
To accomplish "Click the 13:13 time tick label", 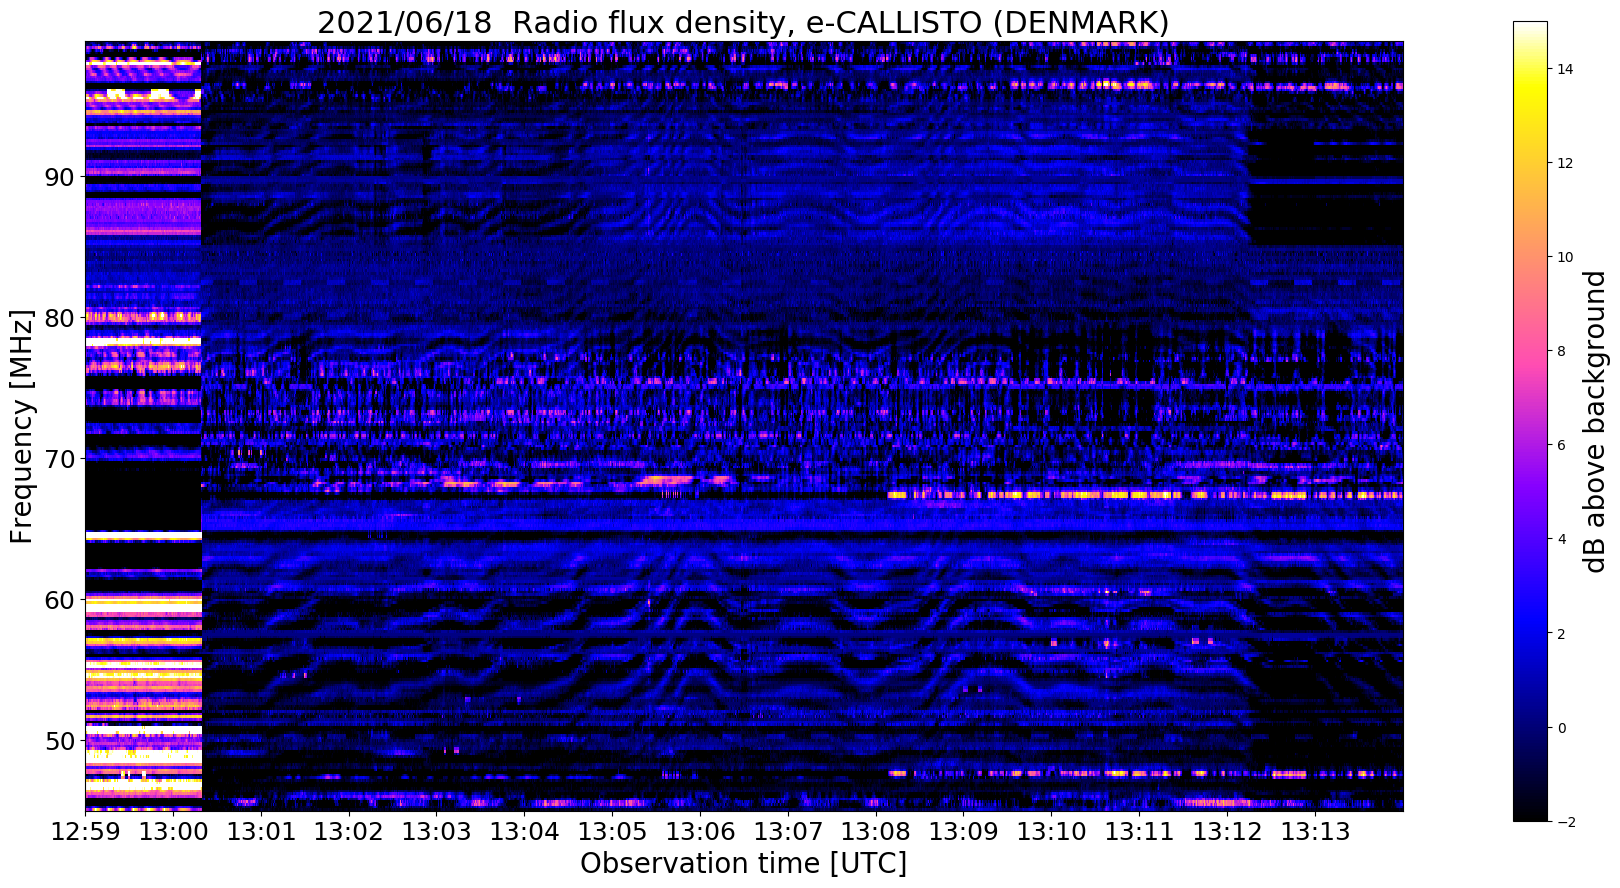I will (x=1315, y=831).
